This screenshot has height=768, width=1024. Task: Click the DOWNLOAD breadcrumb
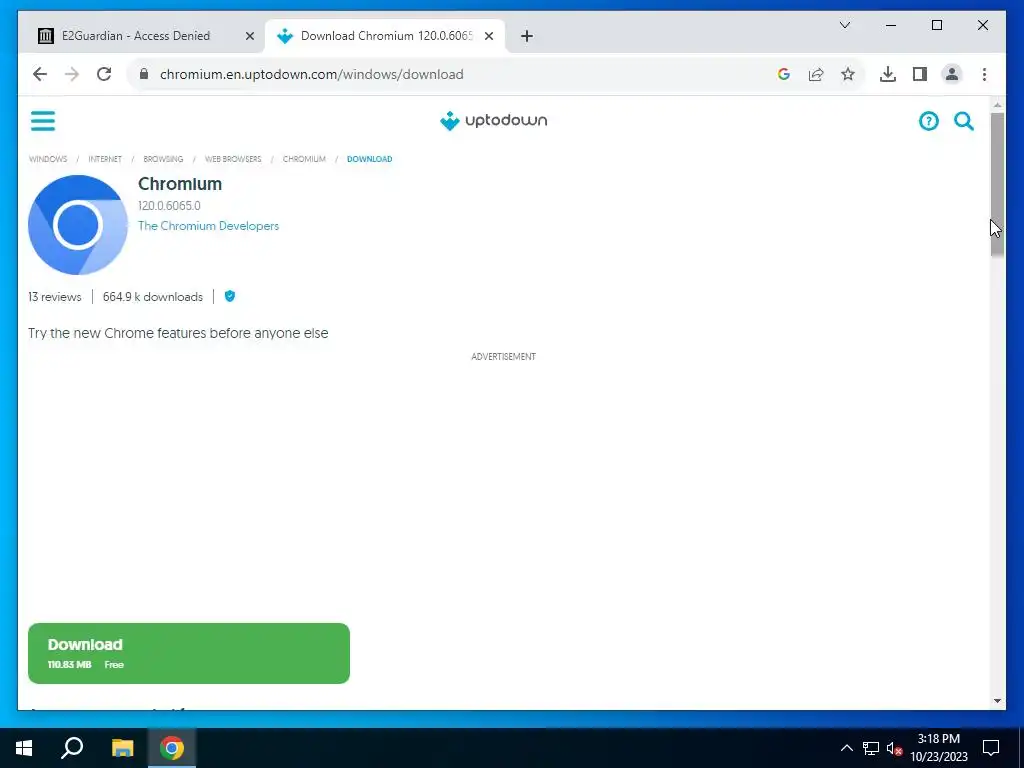tap(370, 159)
